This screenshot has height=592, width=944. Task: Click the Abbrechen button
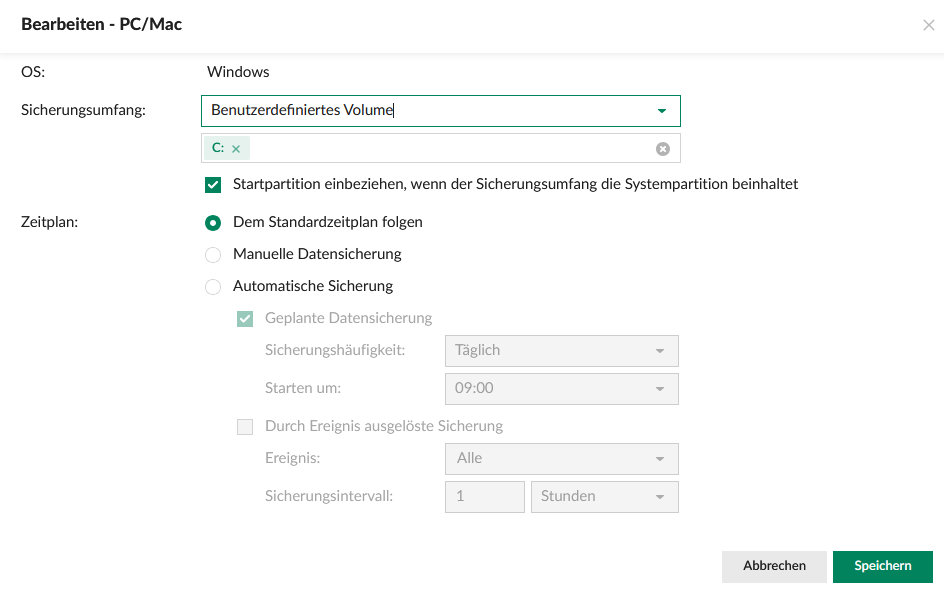(774, 566)
